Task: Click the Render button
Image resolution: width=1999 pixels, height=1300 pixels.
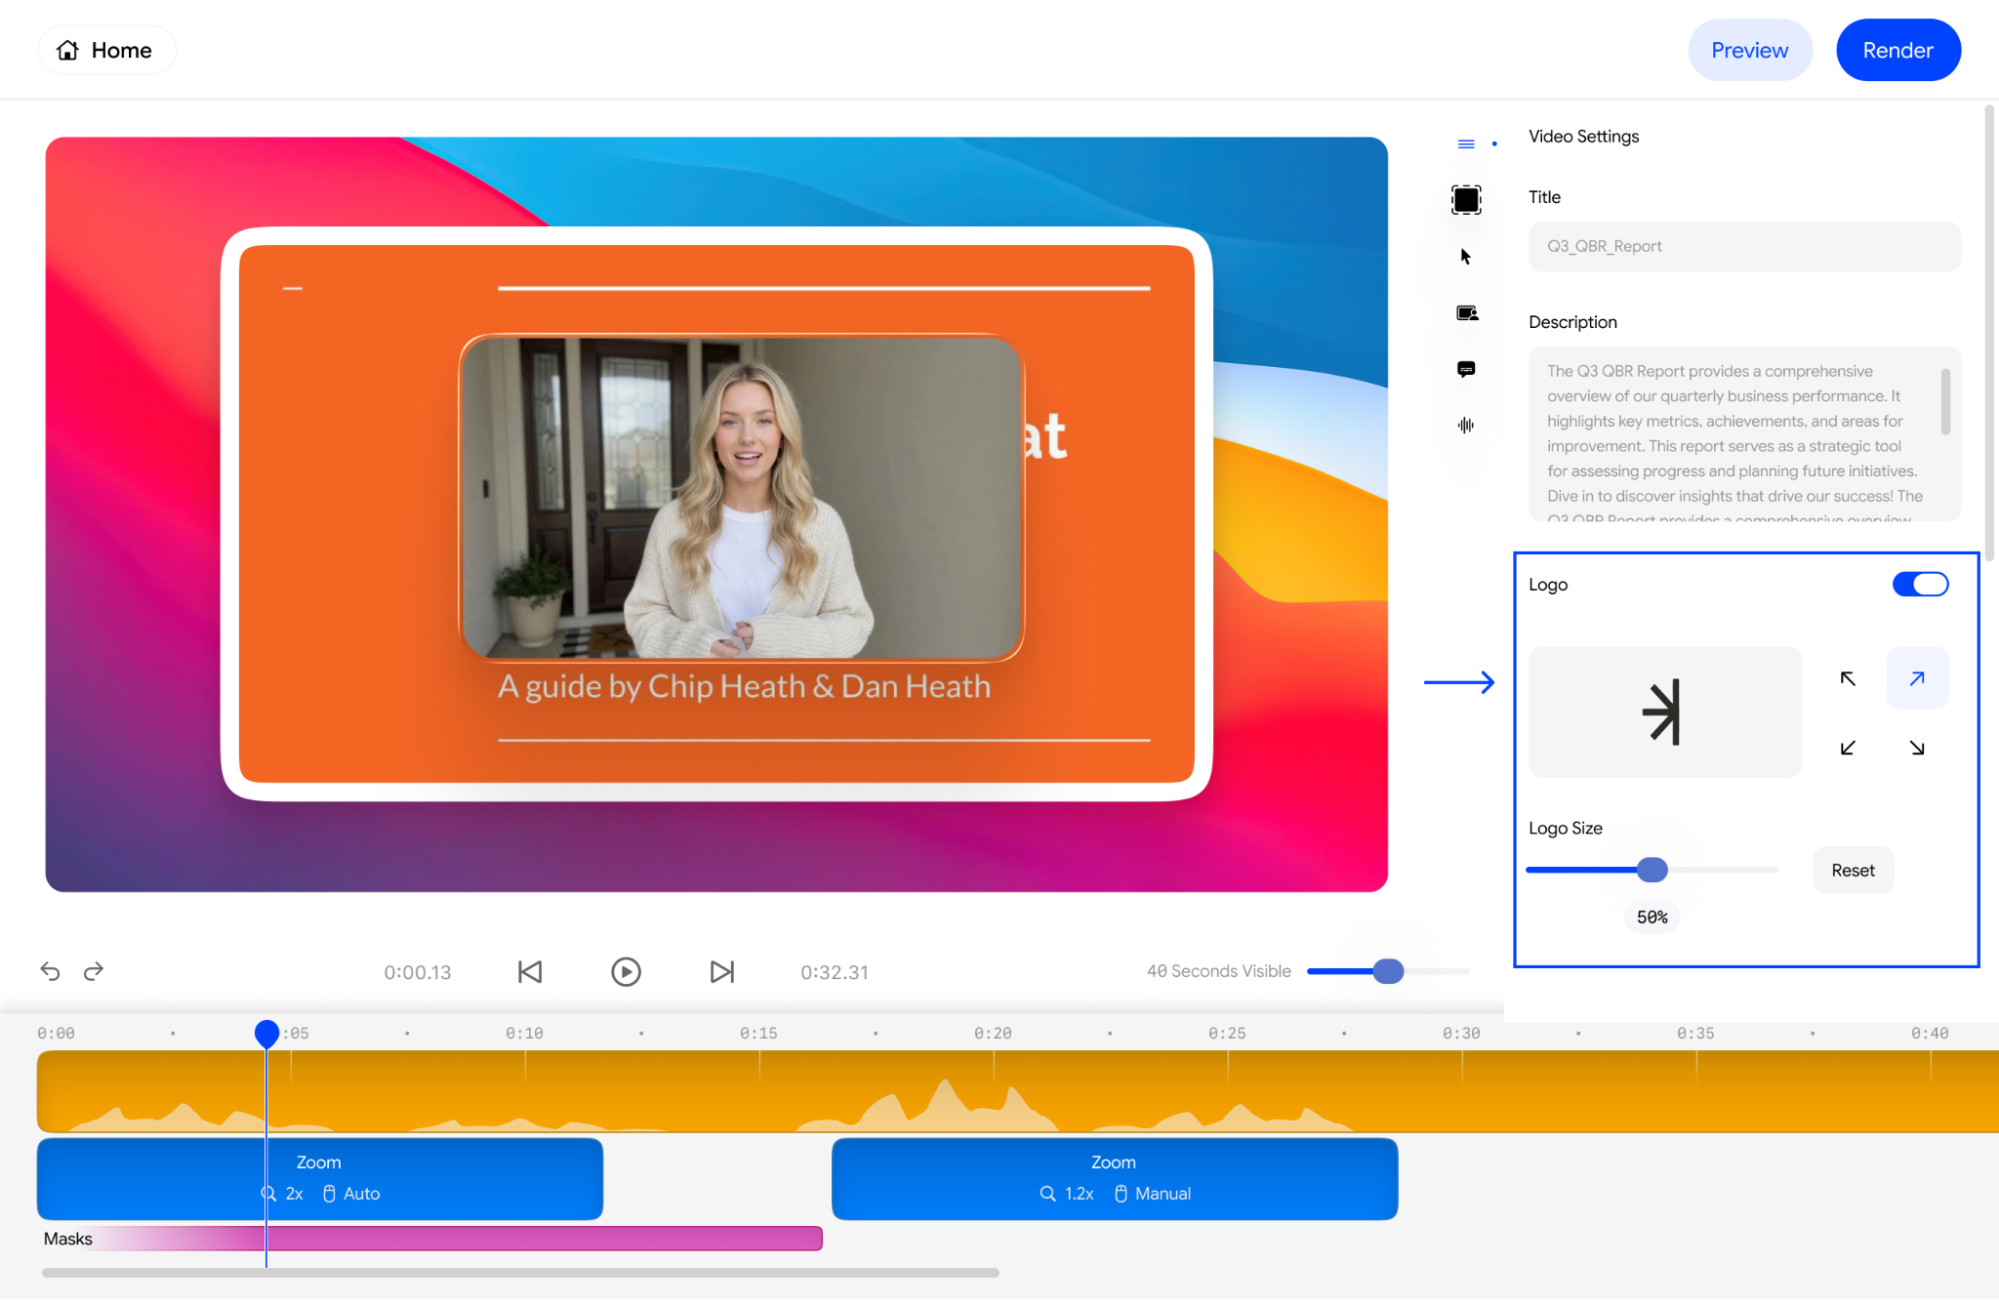Action: point(1897,50)
